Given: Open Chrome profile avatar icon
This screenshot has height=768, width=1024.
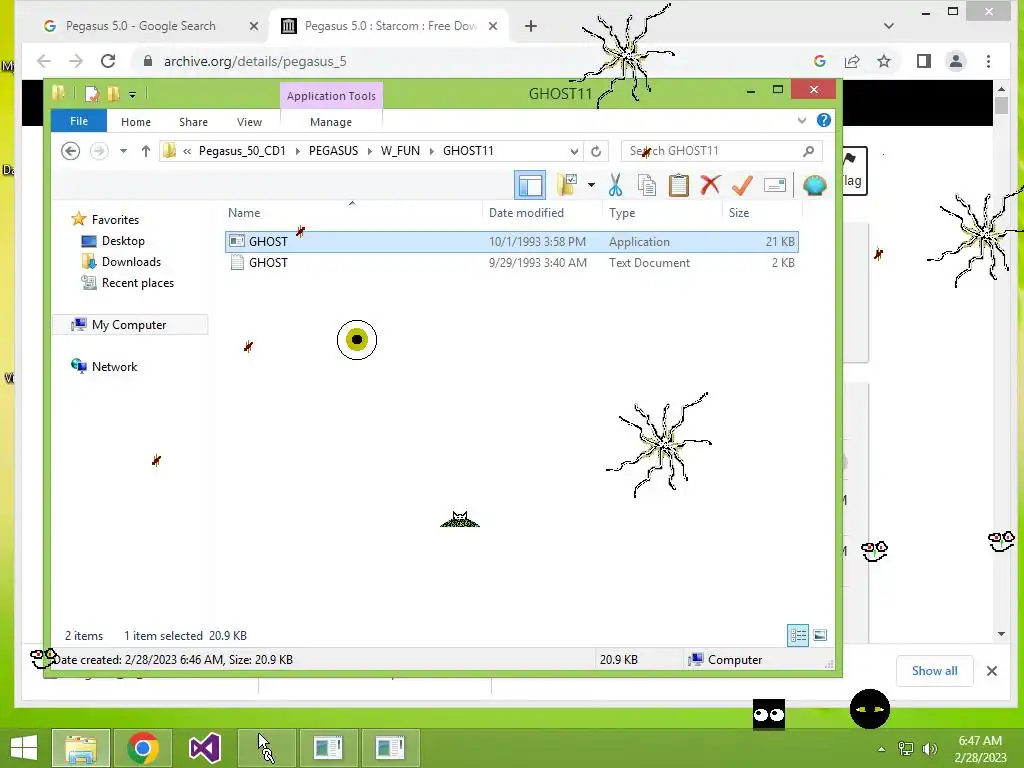Looking at the screenshot, I should click(x=955, y=61).
